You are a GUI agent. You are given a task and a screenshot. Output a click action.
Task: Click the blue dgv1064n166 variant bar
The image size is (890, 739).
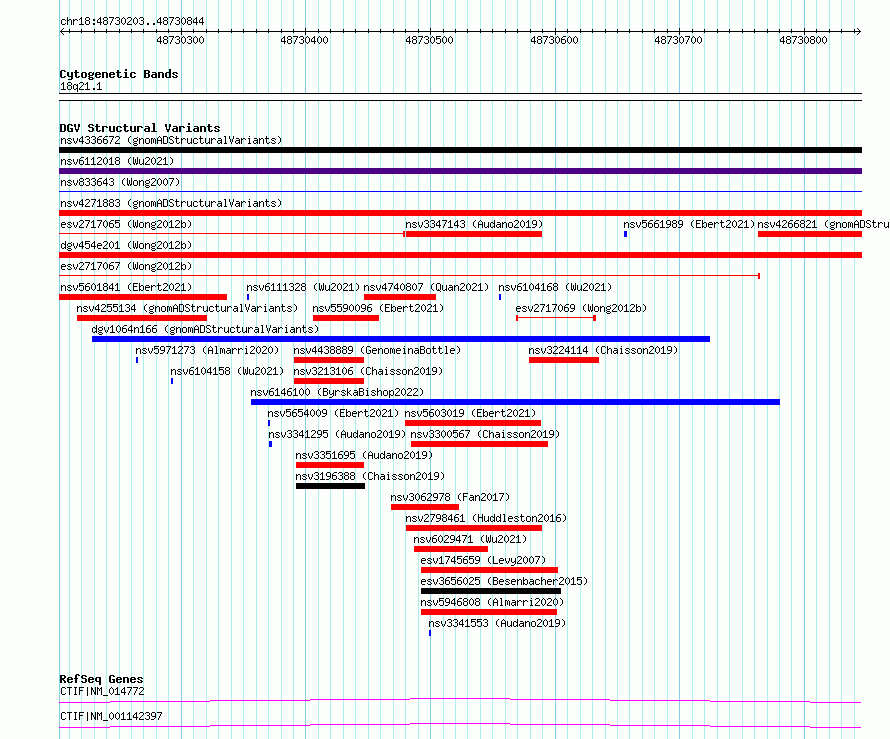(401, 339)
